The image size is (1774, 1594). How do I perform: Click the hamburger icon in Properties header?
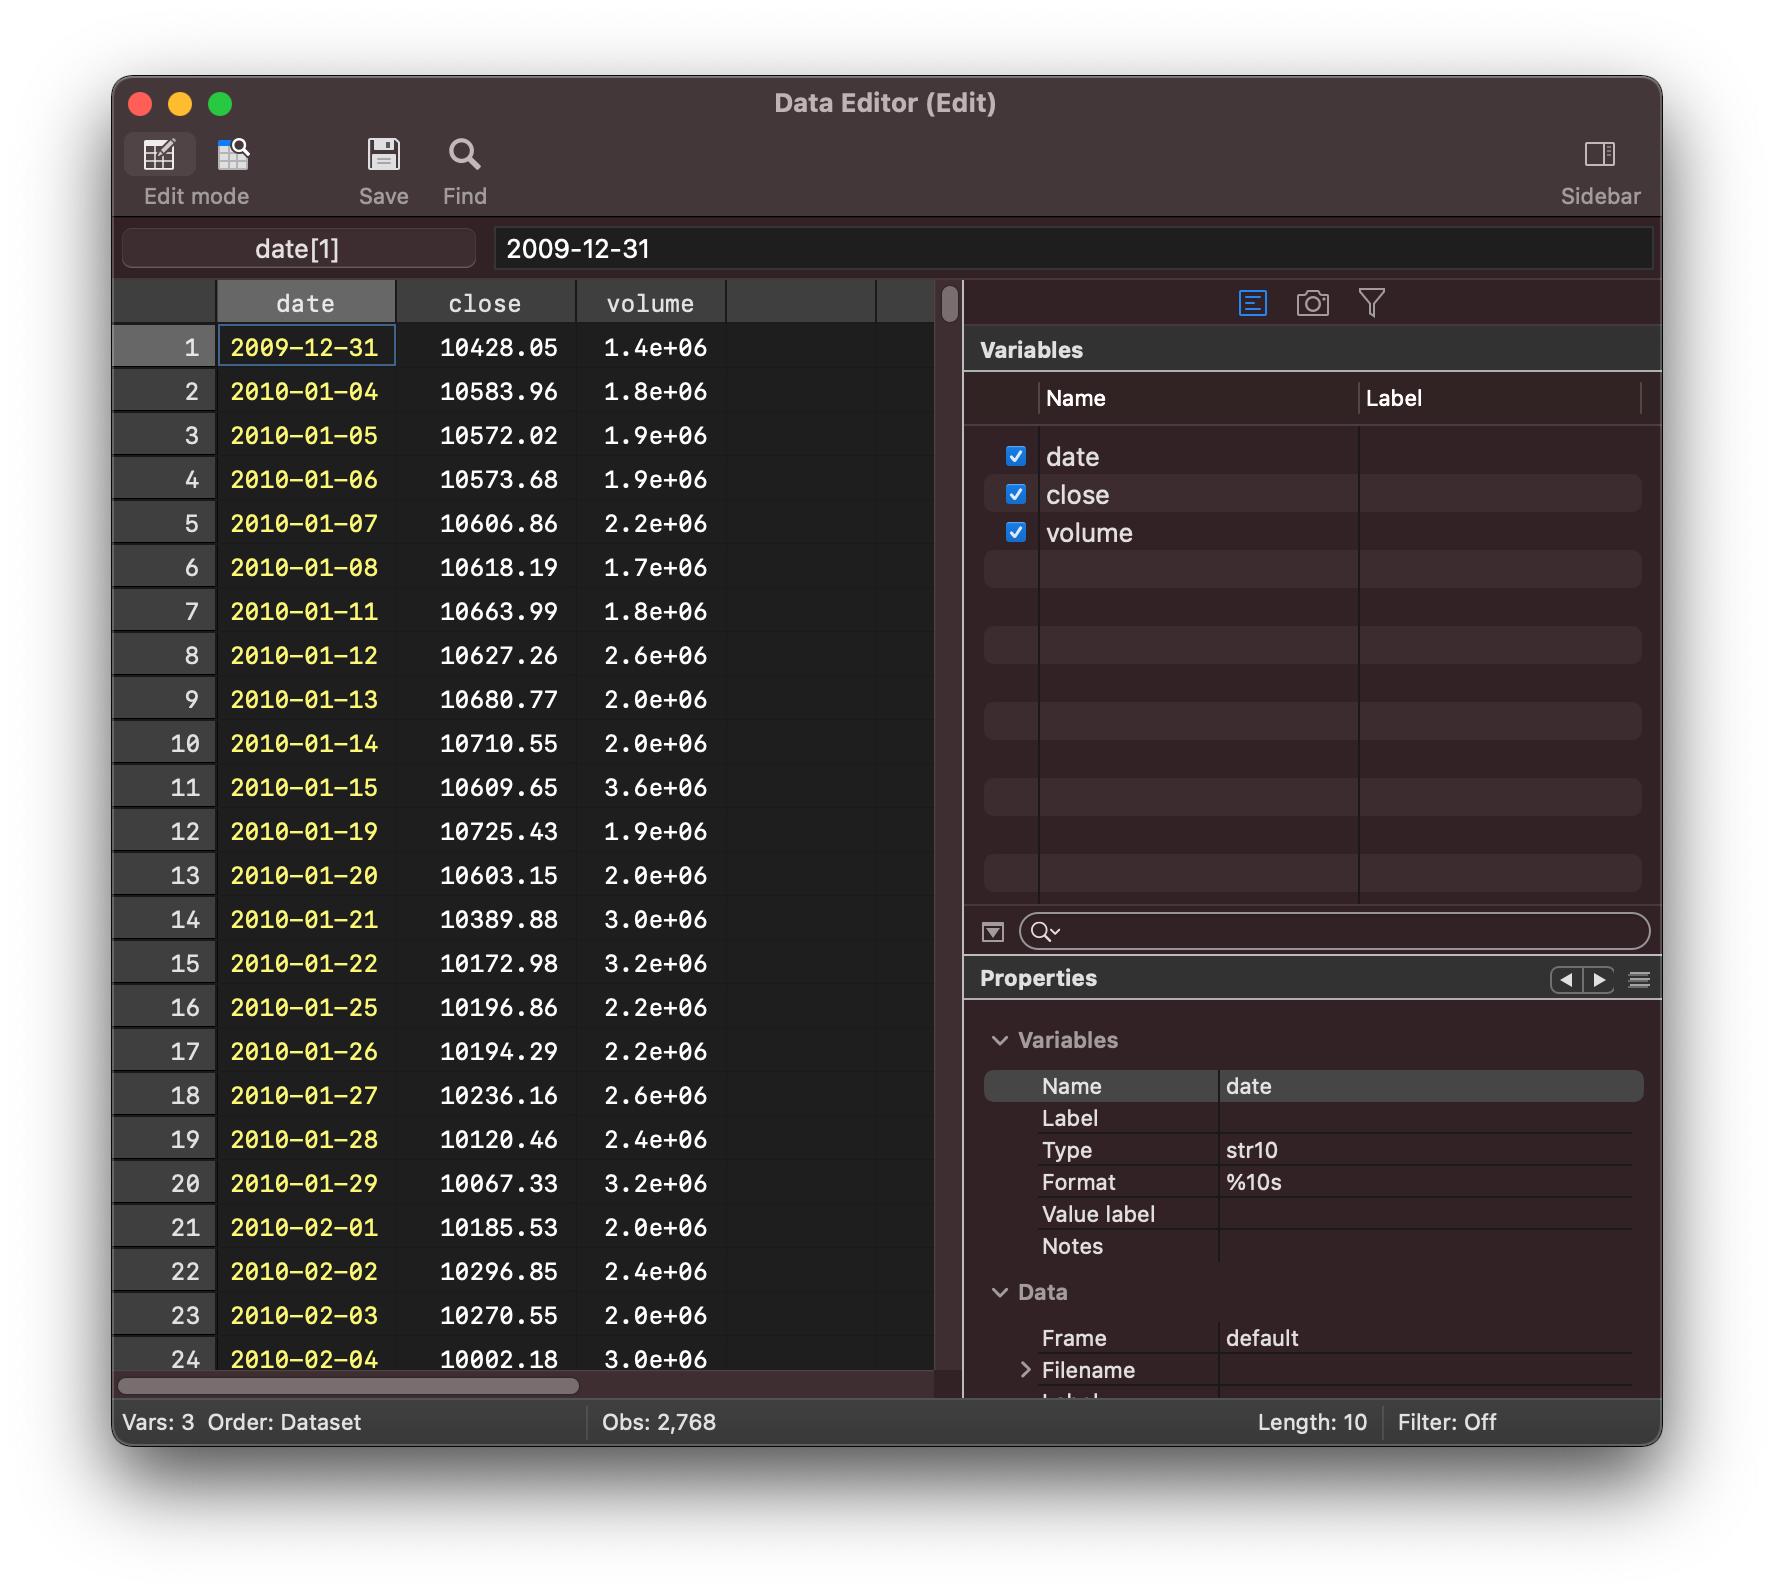point(1638,980)
